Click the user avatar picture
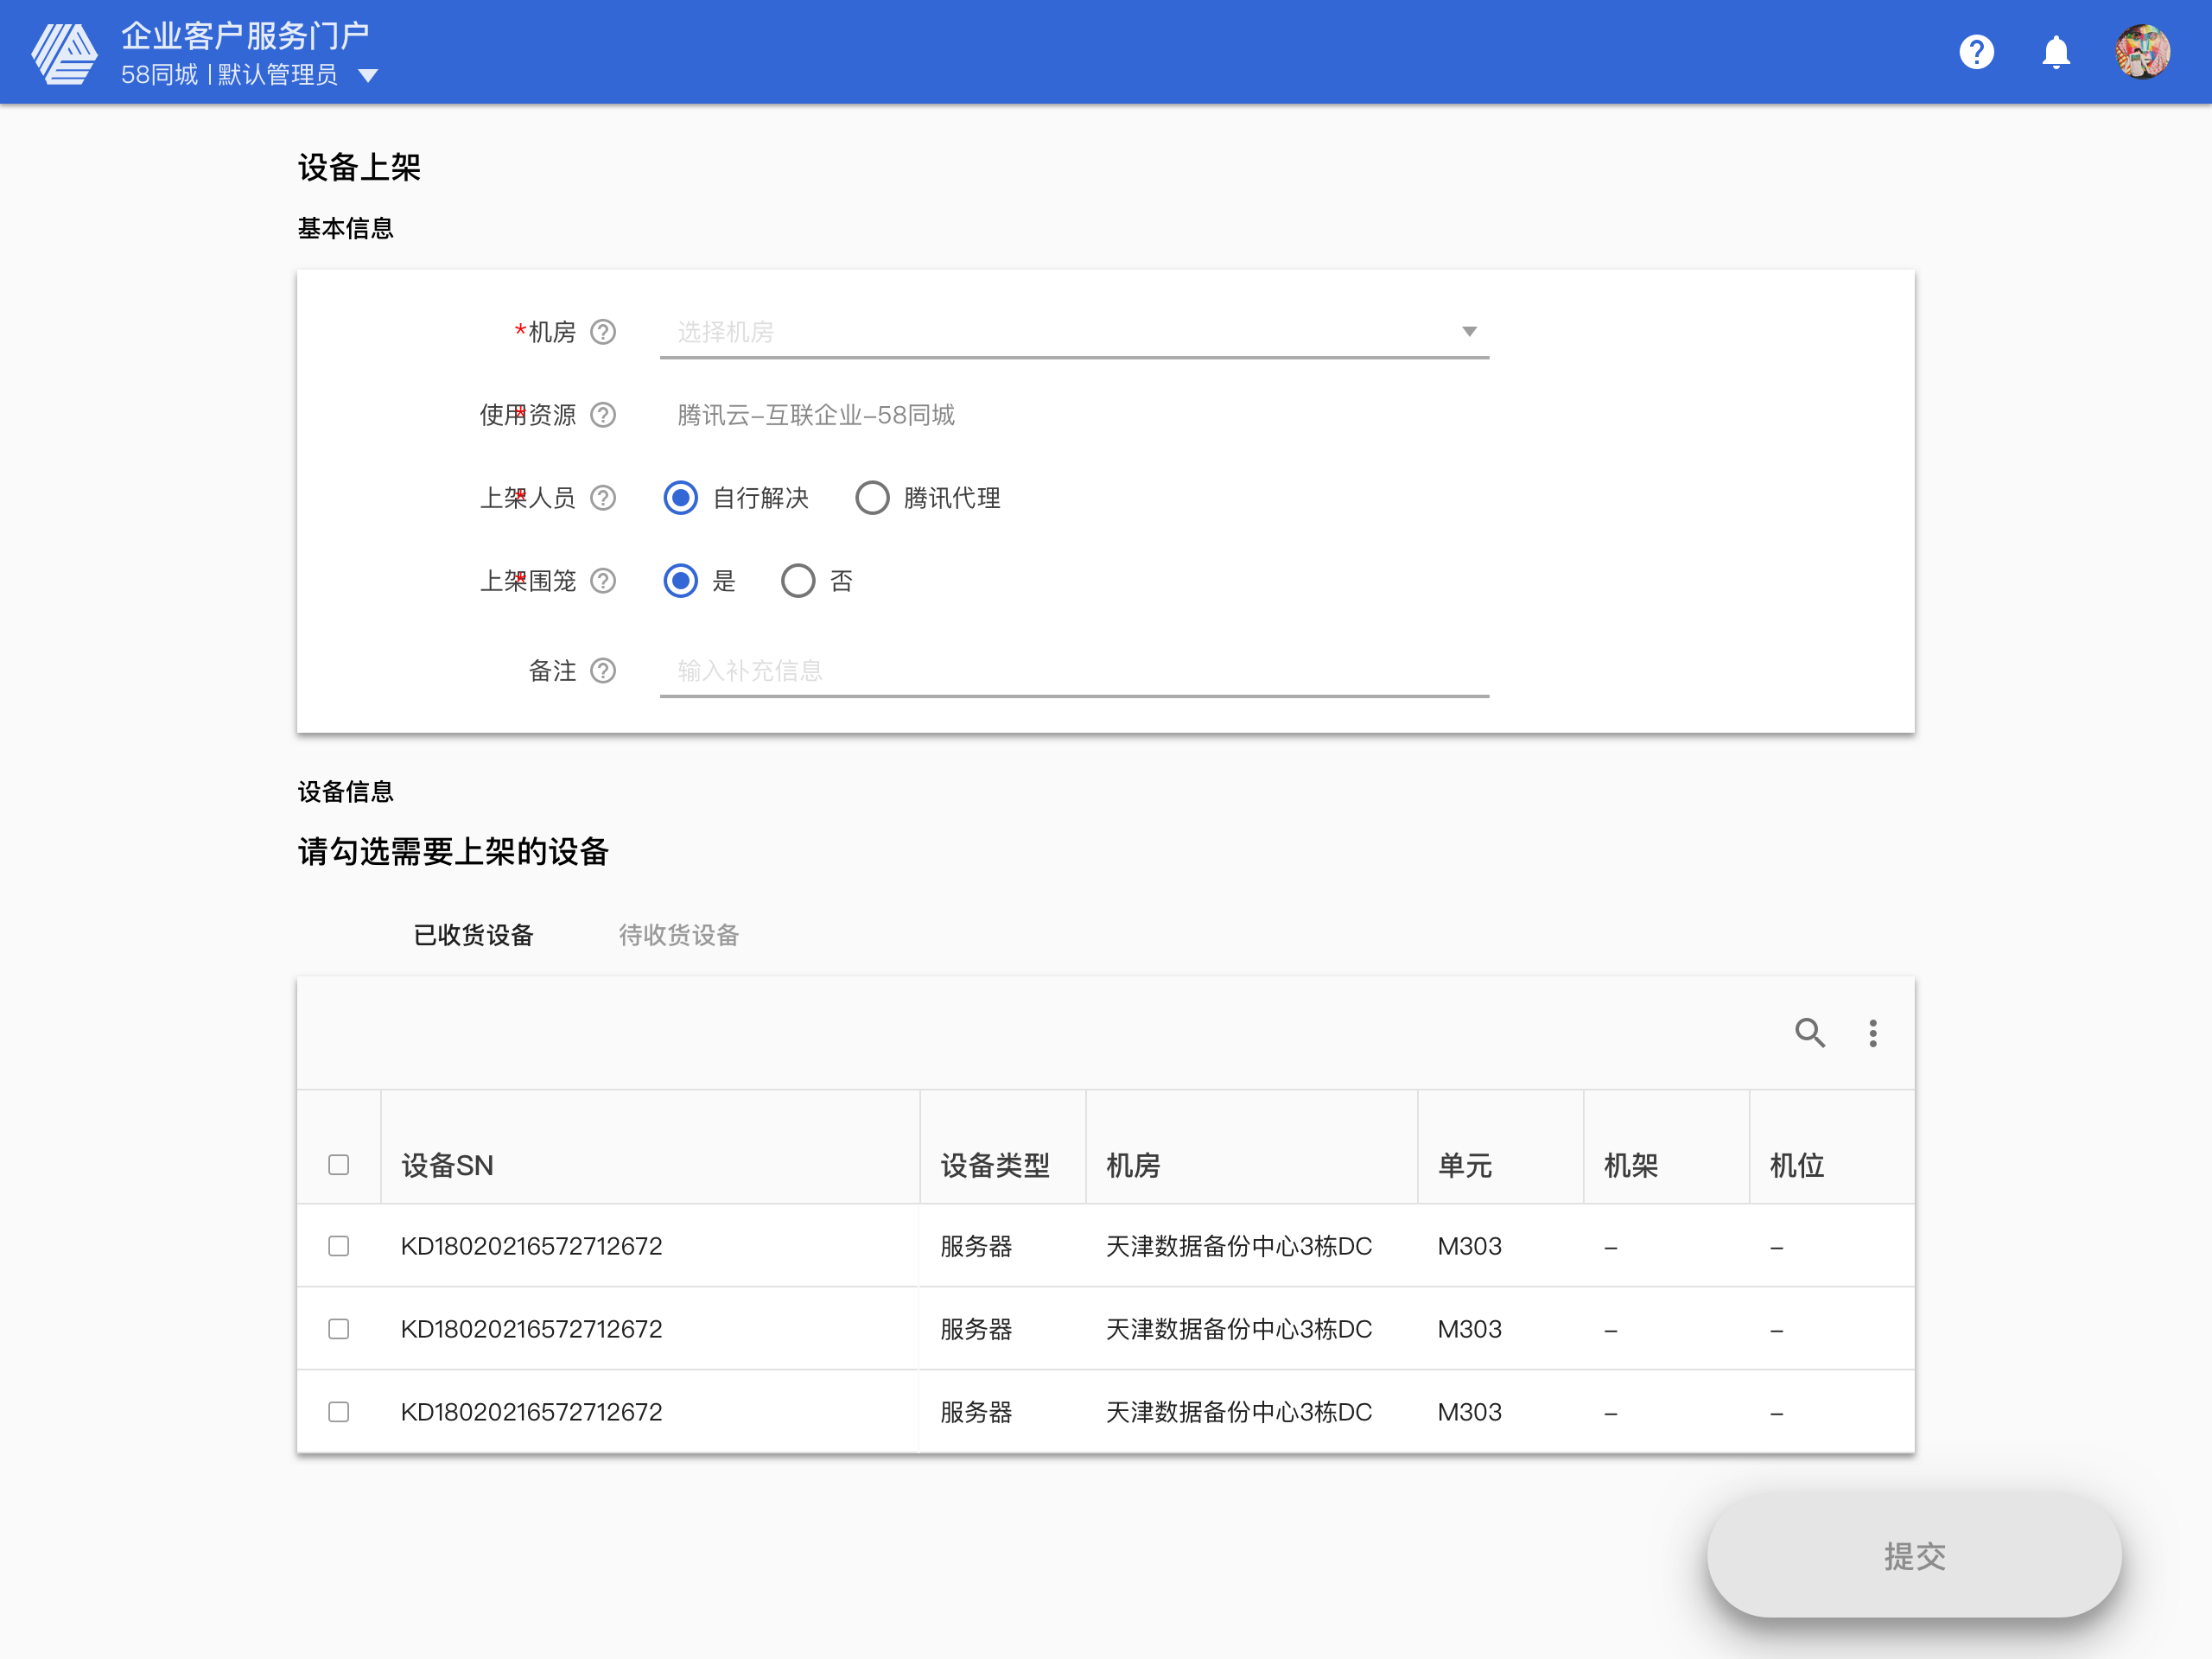2212x1659 pixels. tap(2142, 52)
